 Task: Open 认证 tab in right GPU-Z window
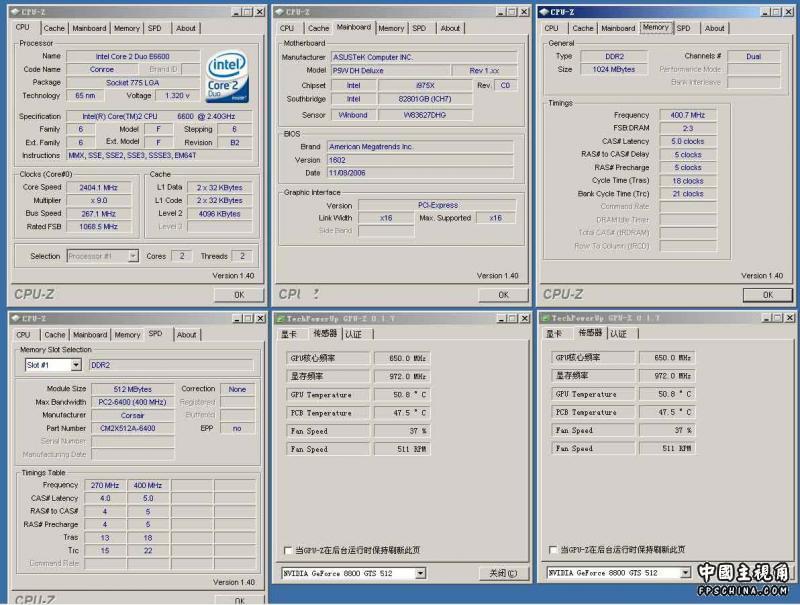(x=618, y=334)
